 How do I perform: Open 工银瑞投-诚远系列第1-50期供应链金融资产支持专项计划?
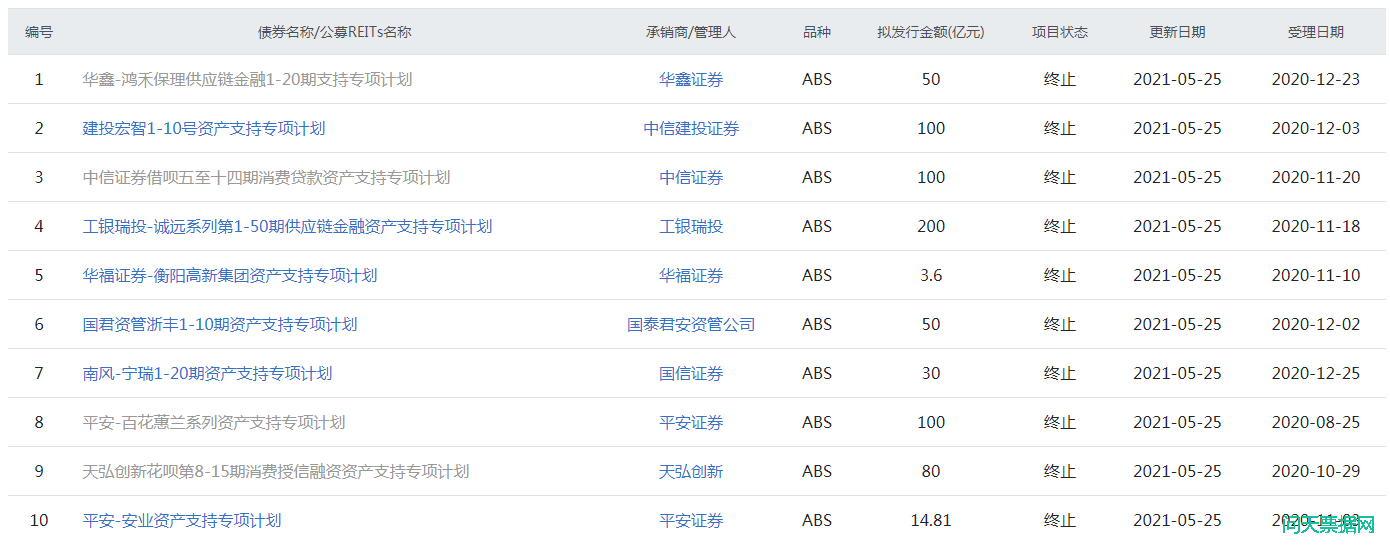(287, 226)
